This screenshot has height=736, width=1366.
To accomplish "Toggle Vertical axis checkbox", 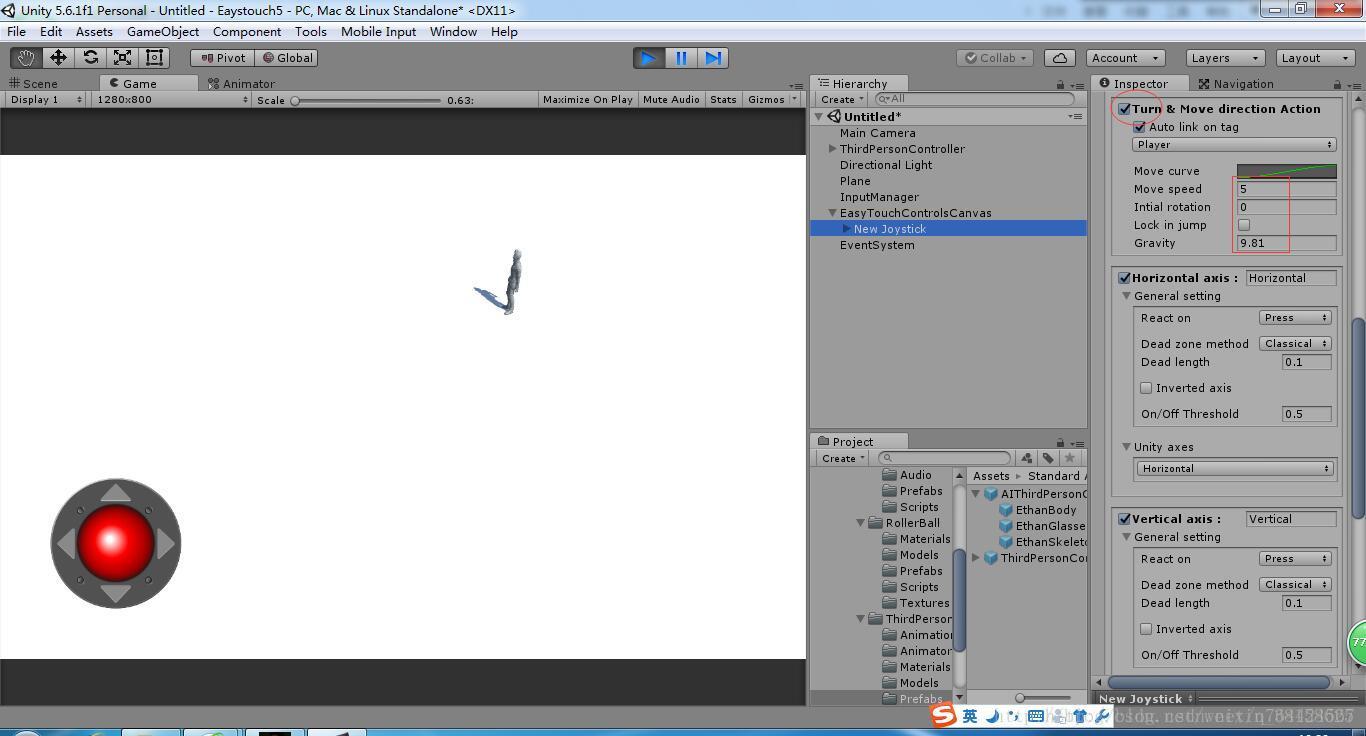I will pyautogui.click(x=1124, y=519).
